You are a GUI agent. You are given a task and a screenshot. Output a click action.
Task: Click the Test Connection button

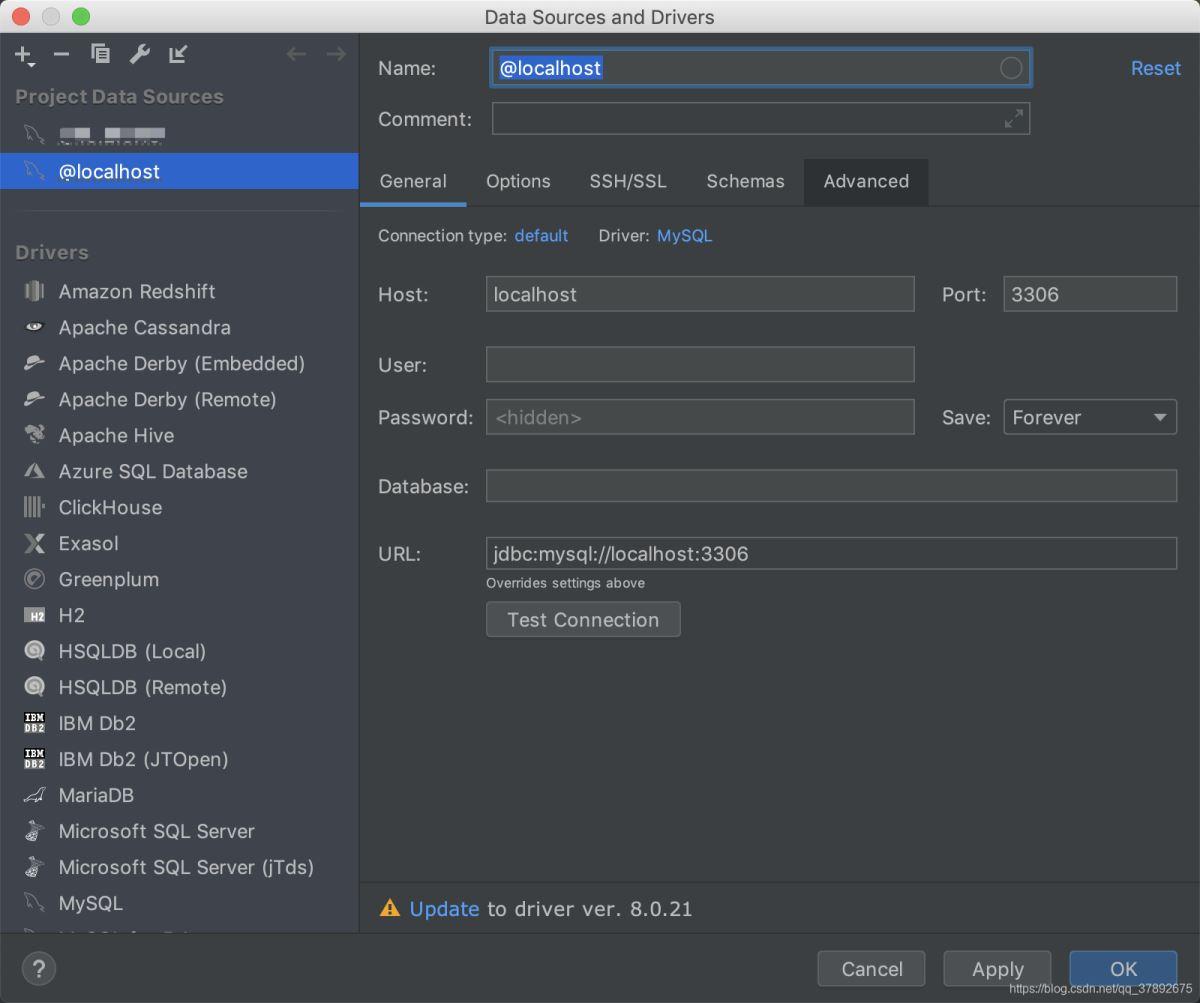point(583,619)
